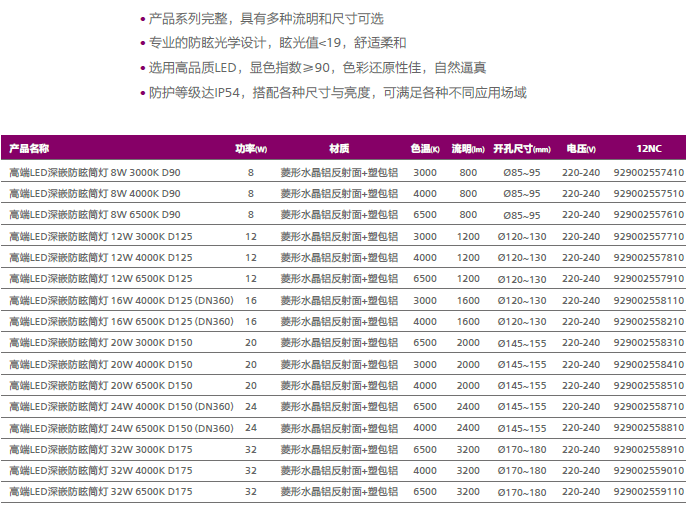694x507 pixels.
Task: Click the 12NC code 929002559110
Action: [x=649, y=491]
